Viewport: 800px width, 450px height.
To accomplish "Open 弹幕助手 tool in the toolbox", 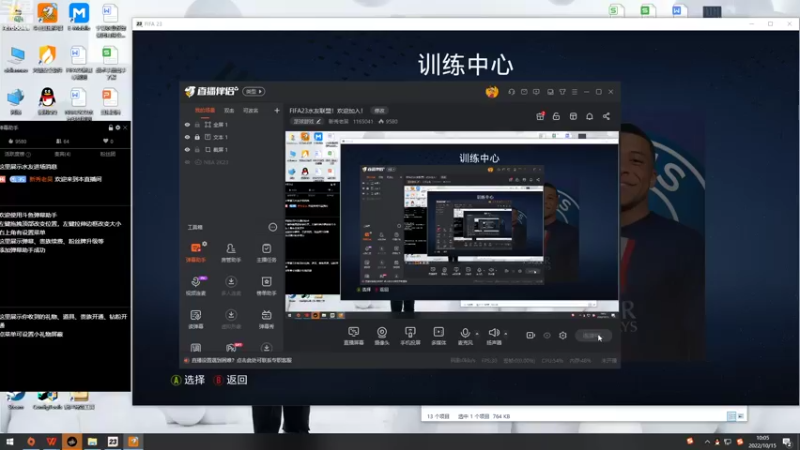I will click(196, 252).
